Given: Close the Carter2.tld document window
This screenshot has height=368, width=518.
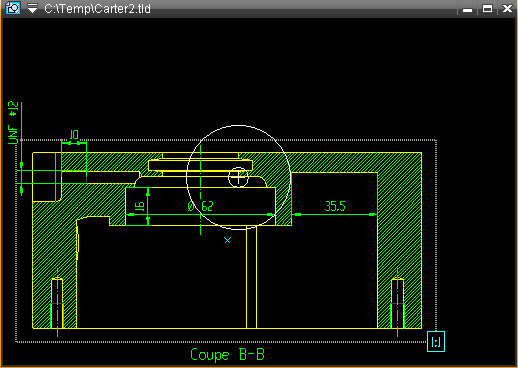Looking at the screenshot, I should point(507,8).
